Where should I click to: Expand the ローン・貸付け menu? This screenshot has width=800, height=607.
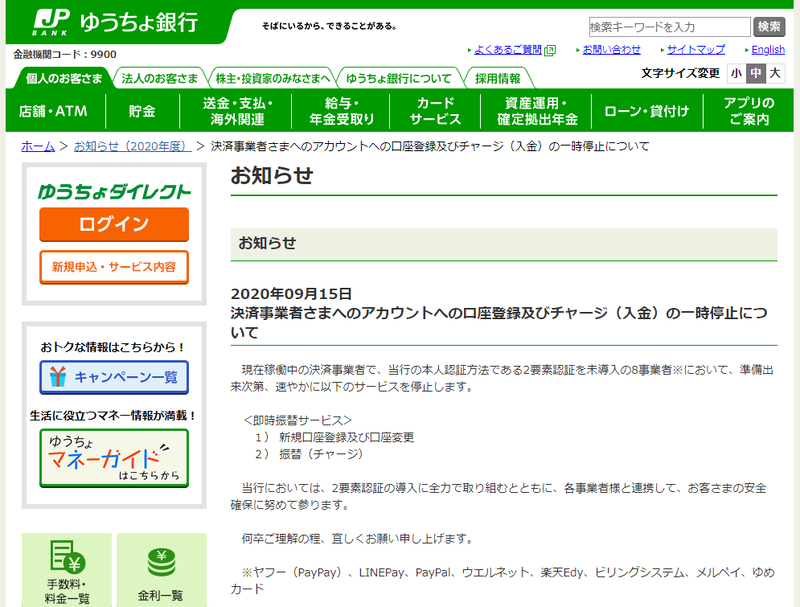[647, 111]
